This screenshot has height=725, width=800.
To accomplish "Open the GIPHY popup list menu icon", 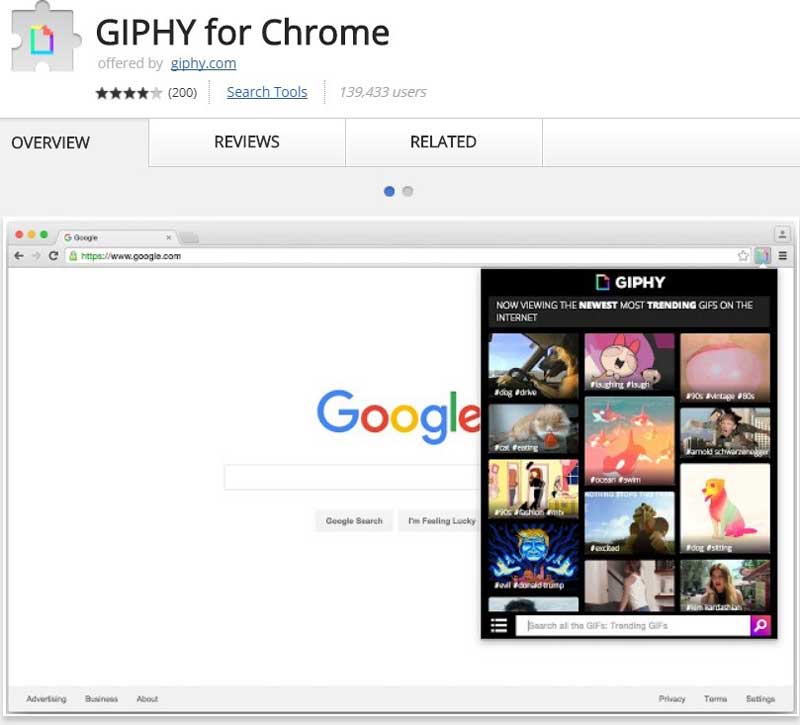I will [499, 626].
